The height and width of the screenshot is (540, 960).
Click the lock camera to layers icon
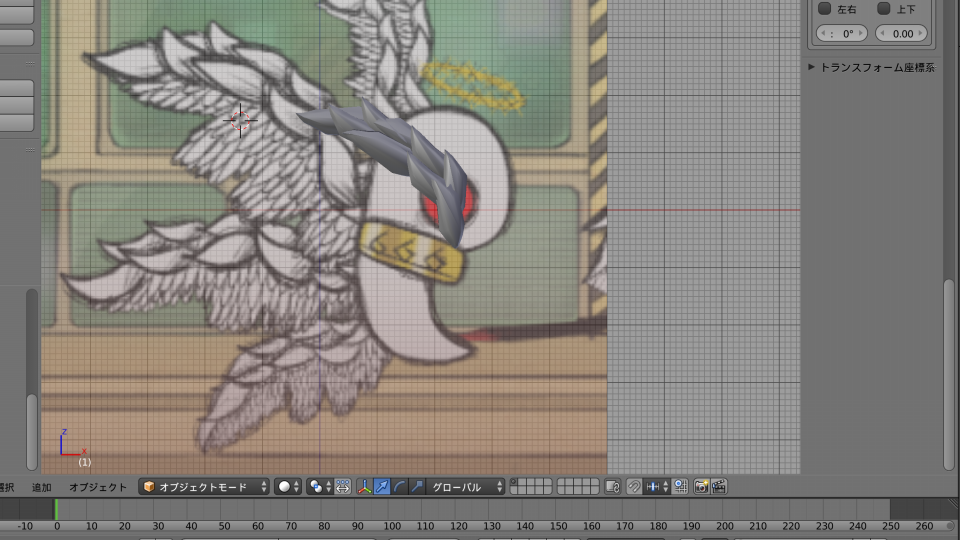pyautogui.click(x=612, y=487)
